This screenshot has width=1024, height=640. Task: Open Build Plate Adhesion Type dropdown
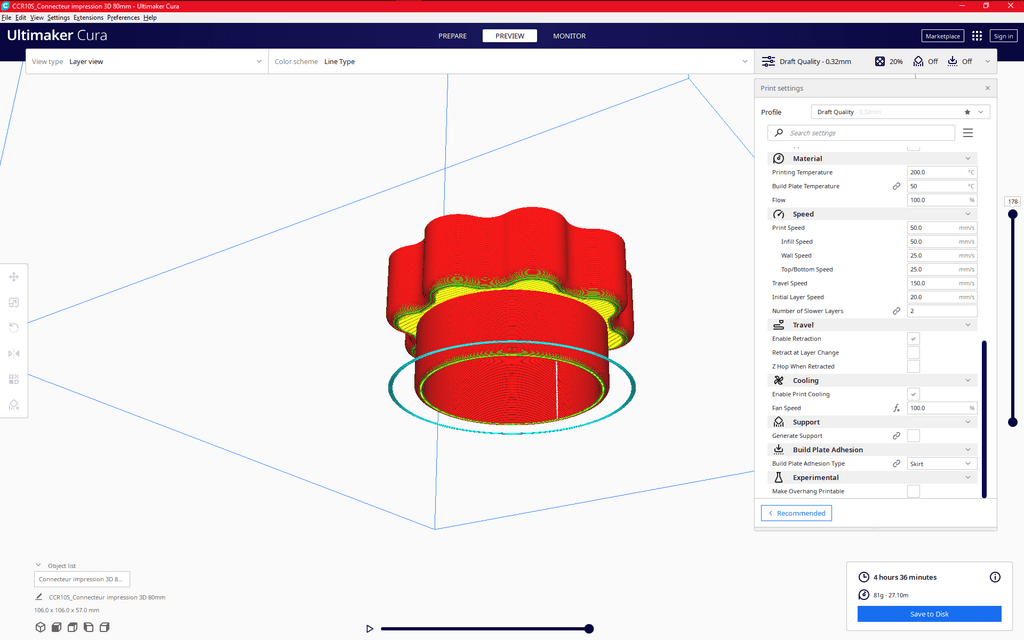pyautogui.click(x=942, y=464)
